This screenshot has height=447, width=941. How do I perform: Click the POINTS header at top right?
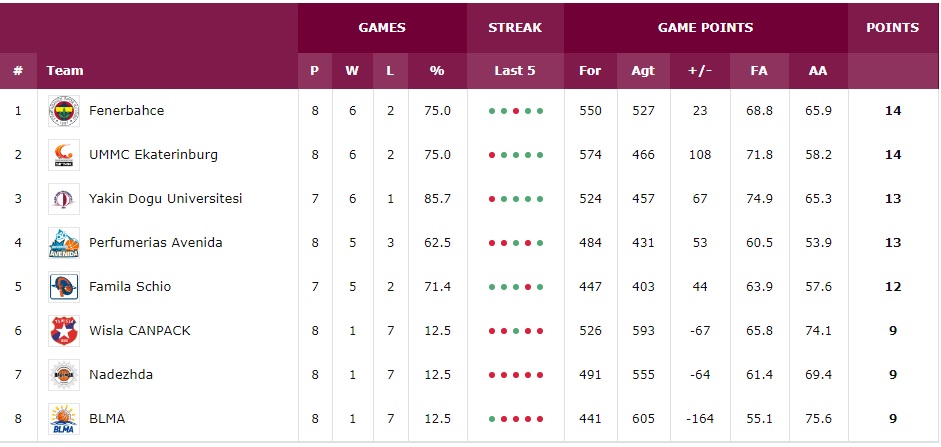[892, 28]
